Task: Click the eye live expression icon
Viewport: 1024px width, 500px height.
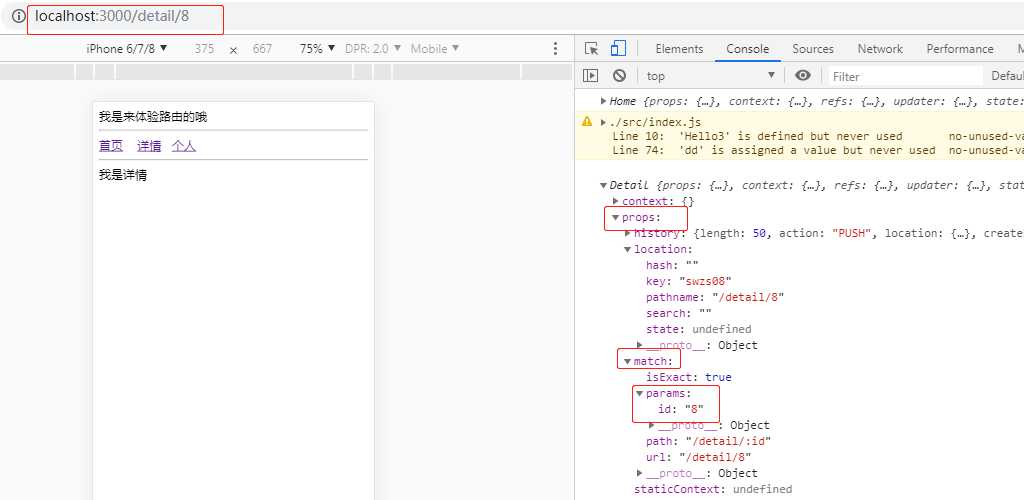Action: 803,76
